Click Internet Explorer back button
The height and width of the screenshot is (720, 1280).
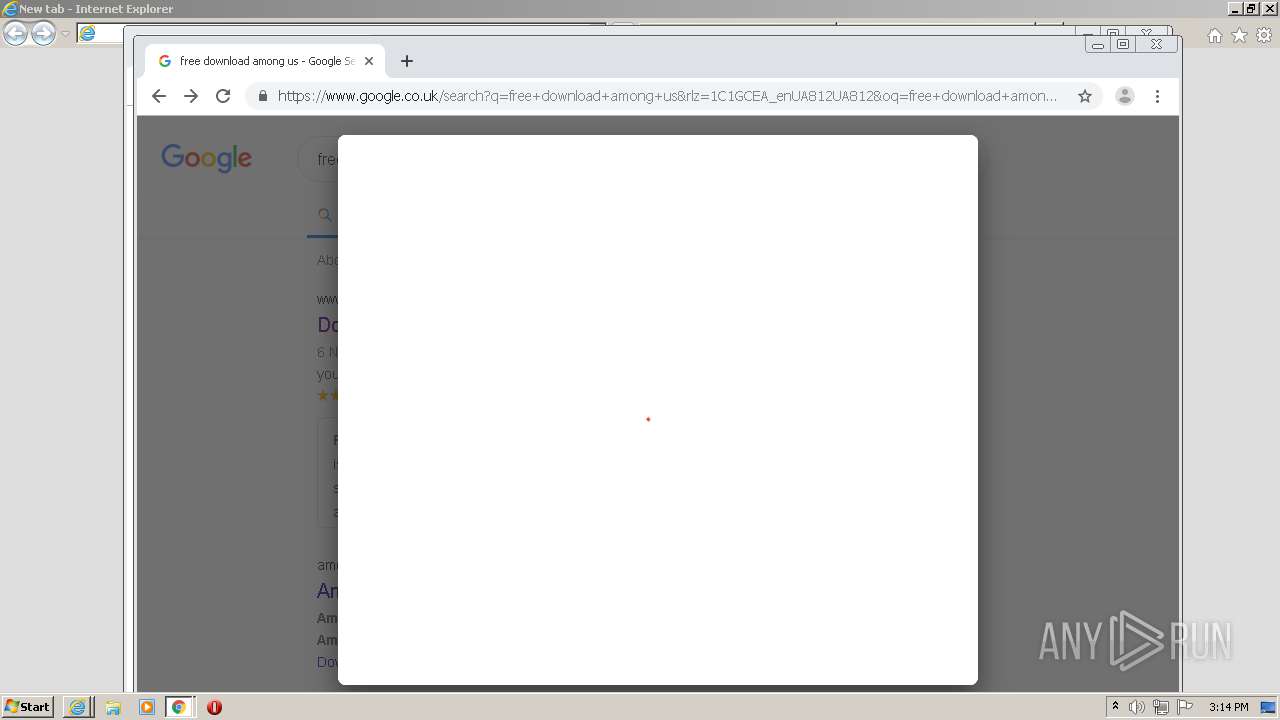(x=15, y=34)
